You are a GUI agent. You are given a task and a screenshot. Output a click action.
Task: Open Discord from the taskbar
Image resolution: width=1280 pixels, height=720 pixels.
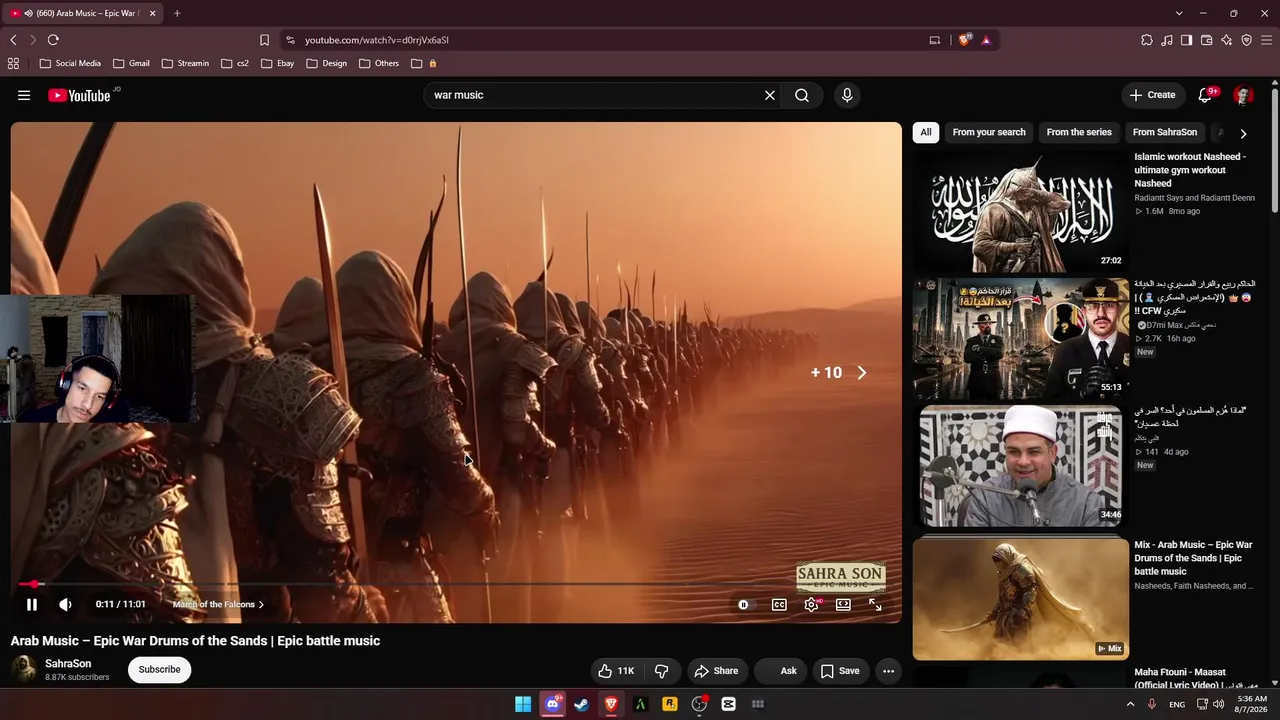[552, 704]
